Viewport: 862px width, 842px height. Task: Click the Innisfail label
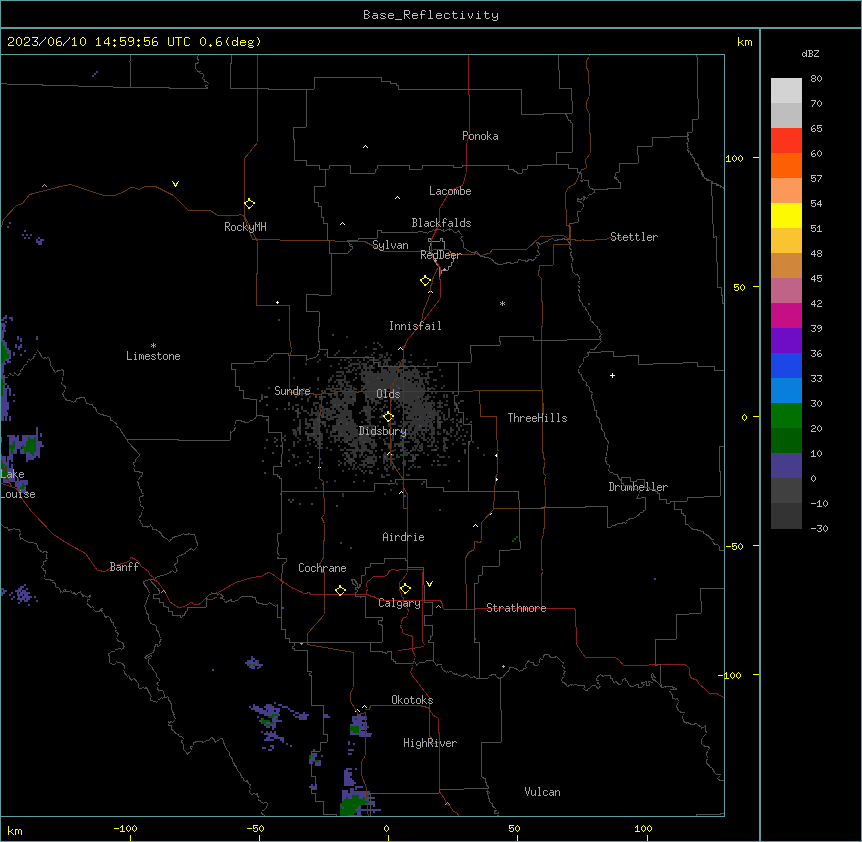(x=415, y=326)
